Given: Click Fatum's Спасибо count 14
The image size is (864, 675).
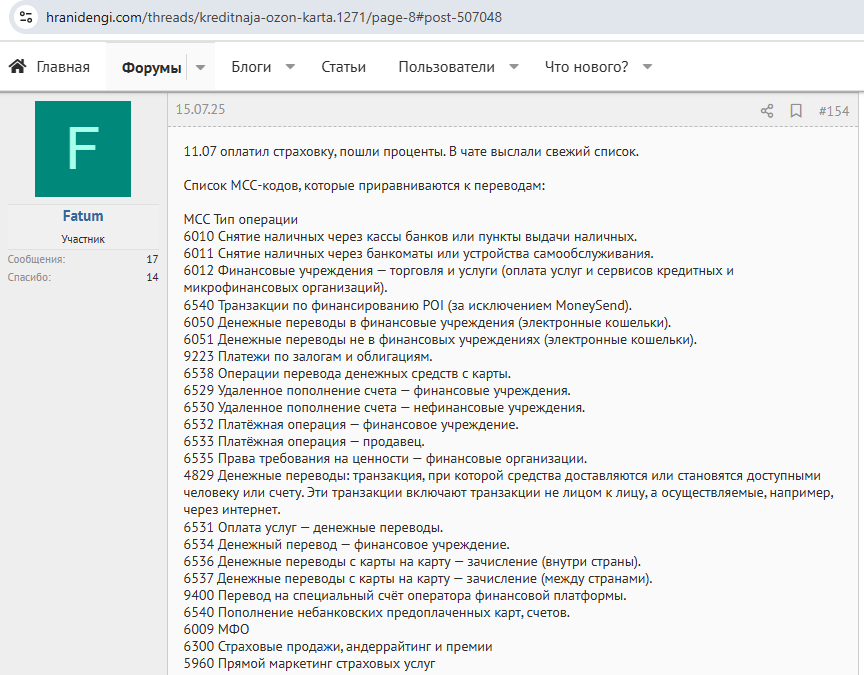Looking at the screenshot, I should click(152, 277).
